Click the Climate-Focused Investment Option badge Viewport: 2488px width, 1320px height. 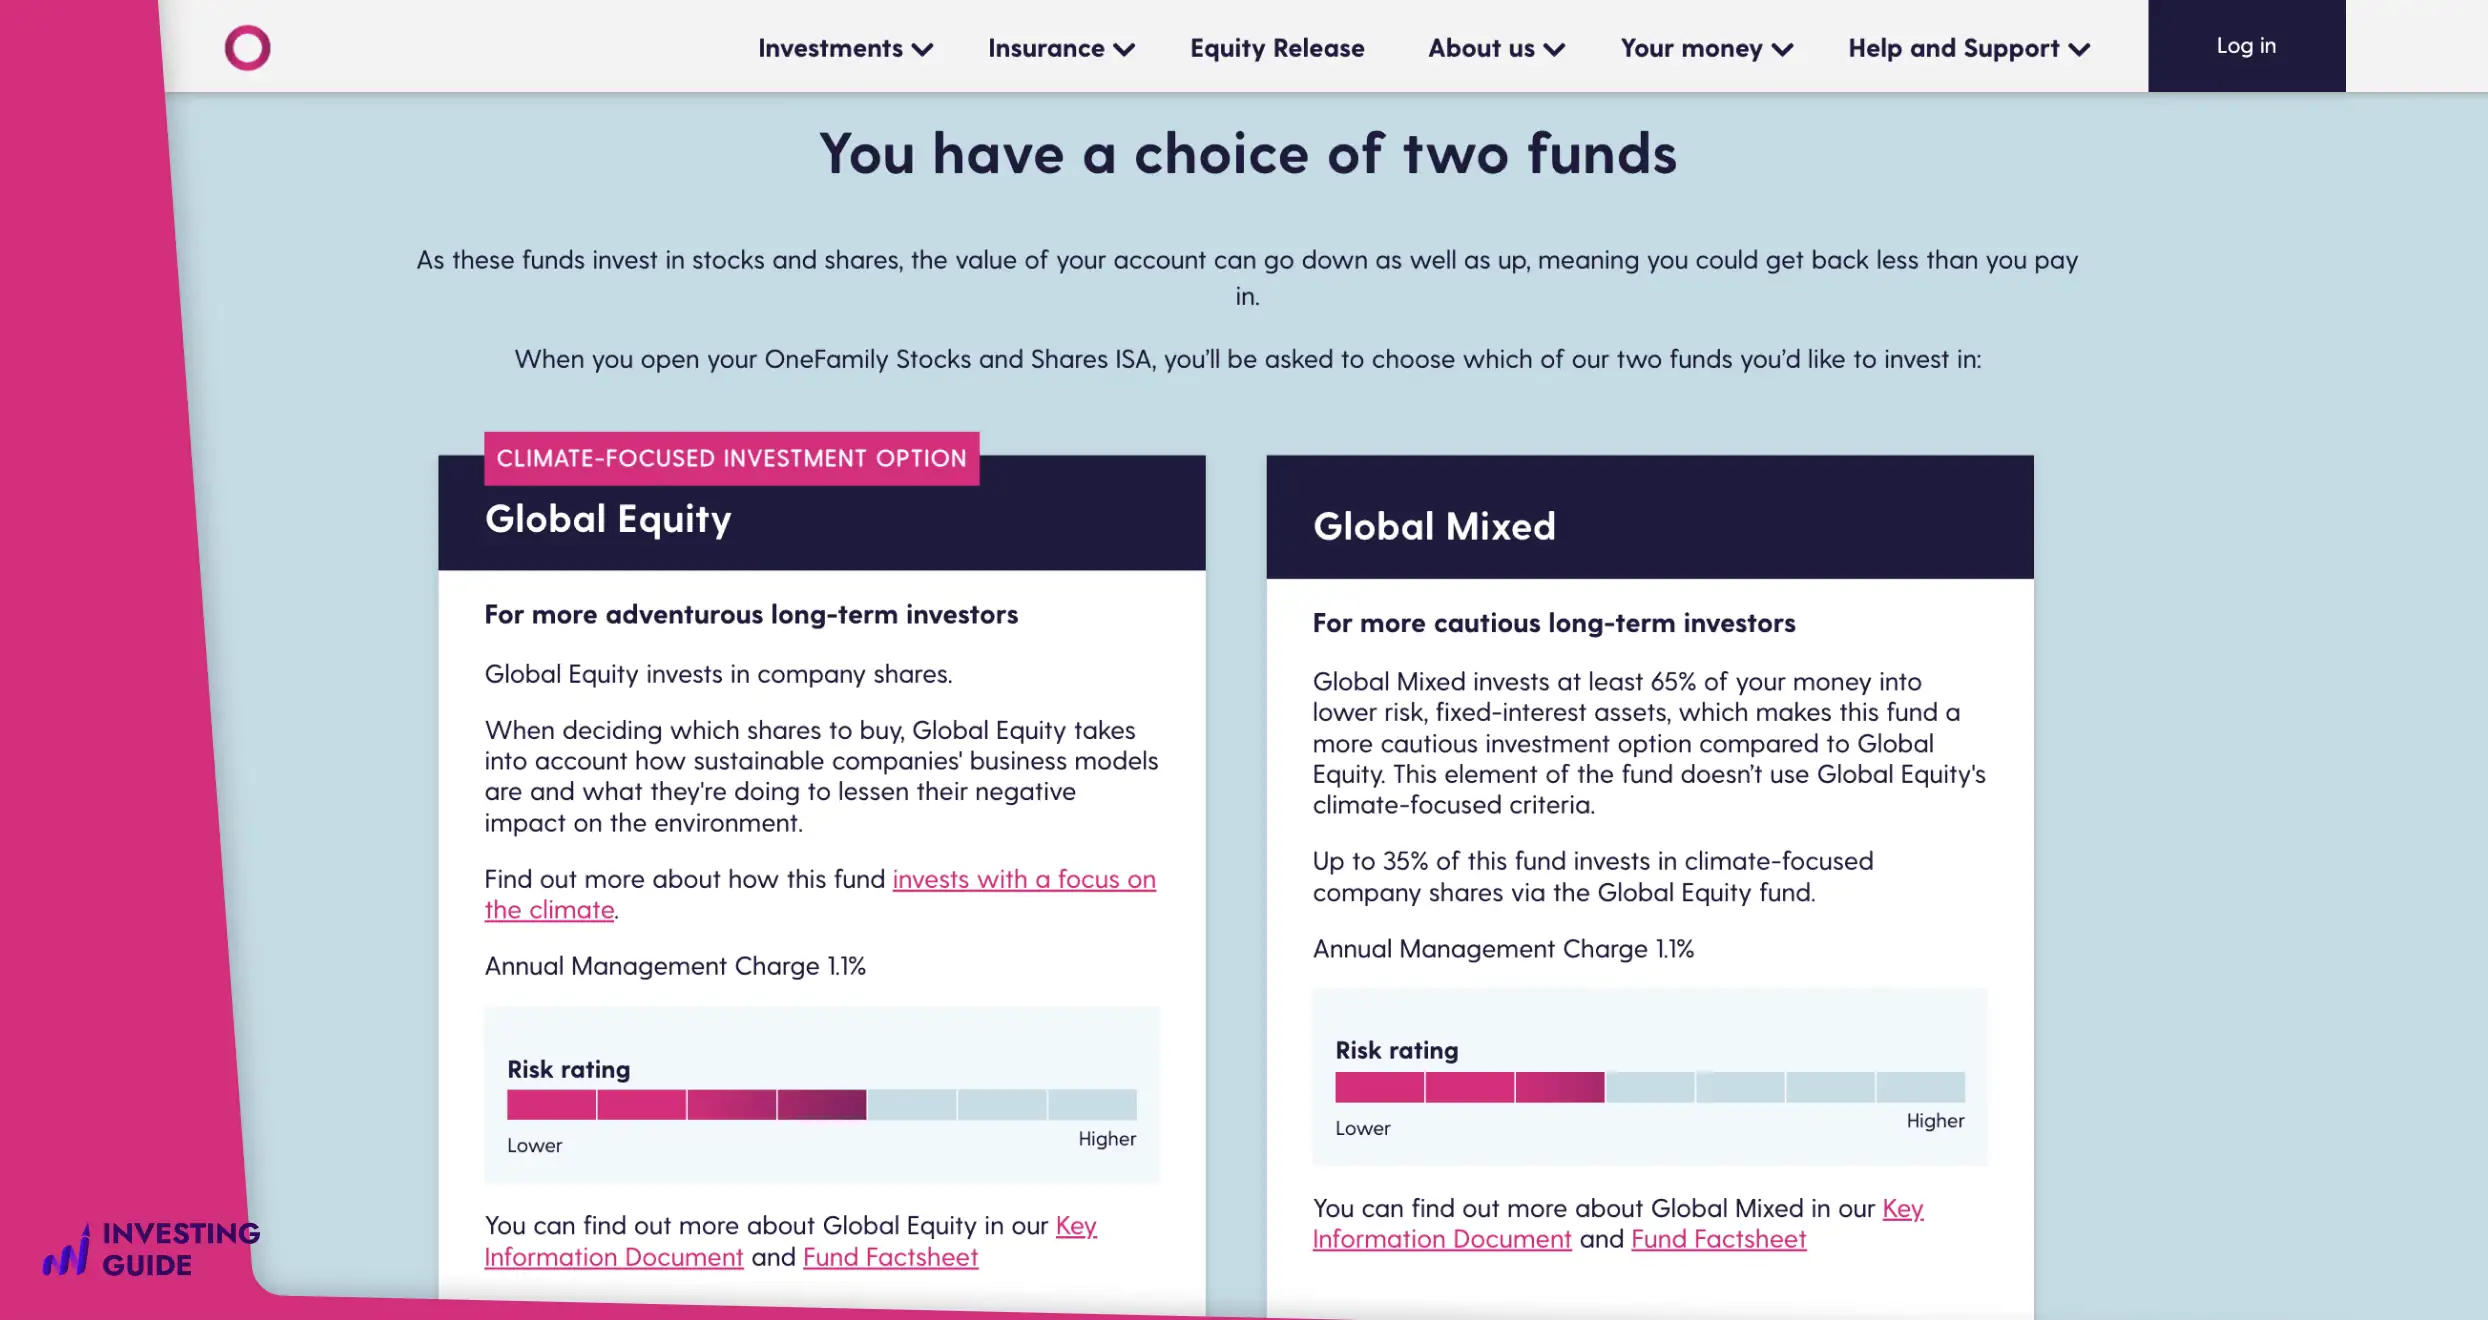point(731,458)
